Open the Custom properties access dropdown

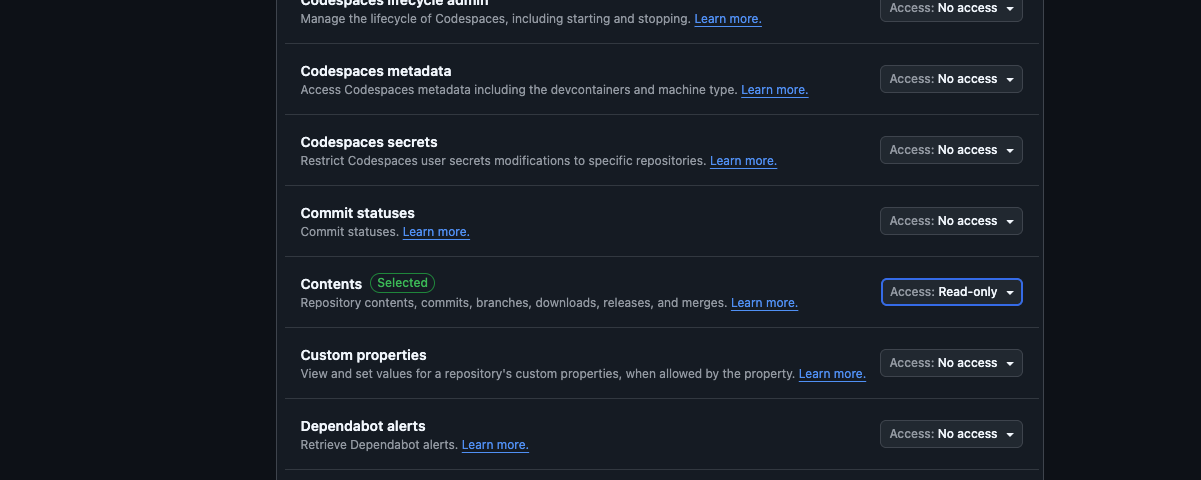(951, 363)
